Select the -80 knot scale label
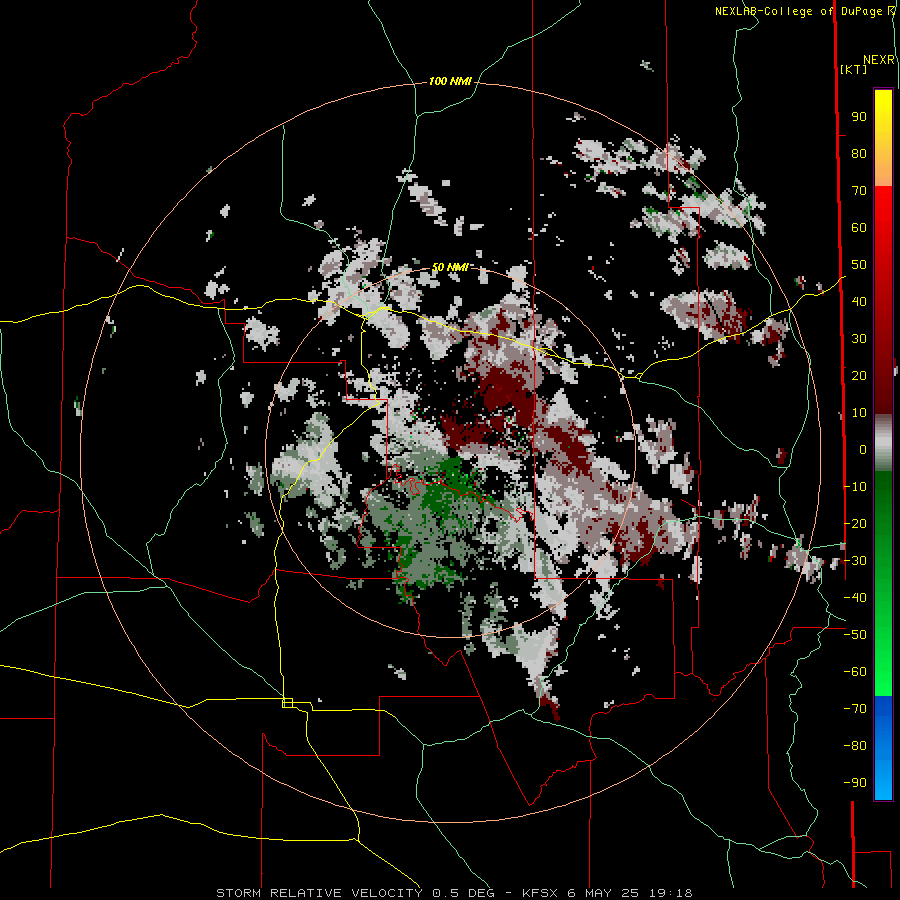Viewport: 900px width, 900px height. 855,746
